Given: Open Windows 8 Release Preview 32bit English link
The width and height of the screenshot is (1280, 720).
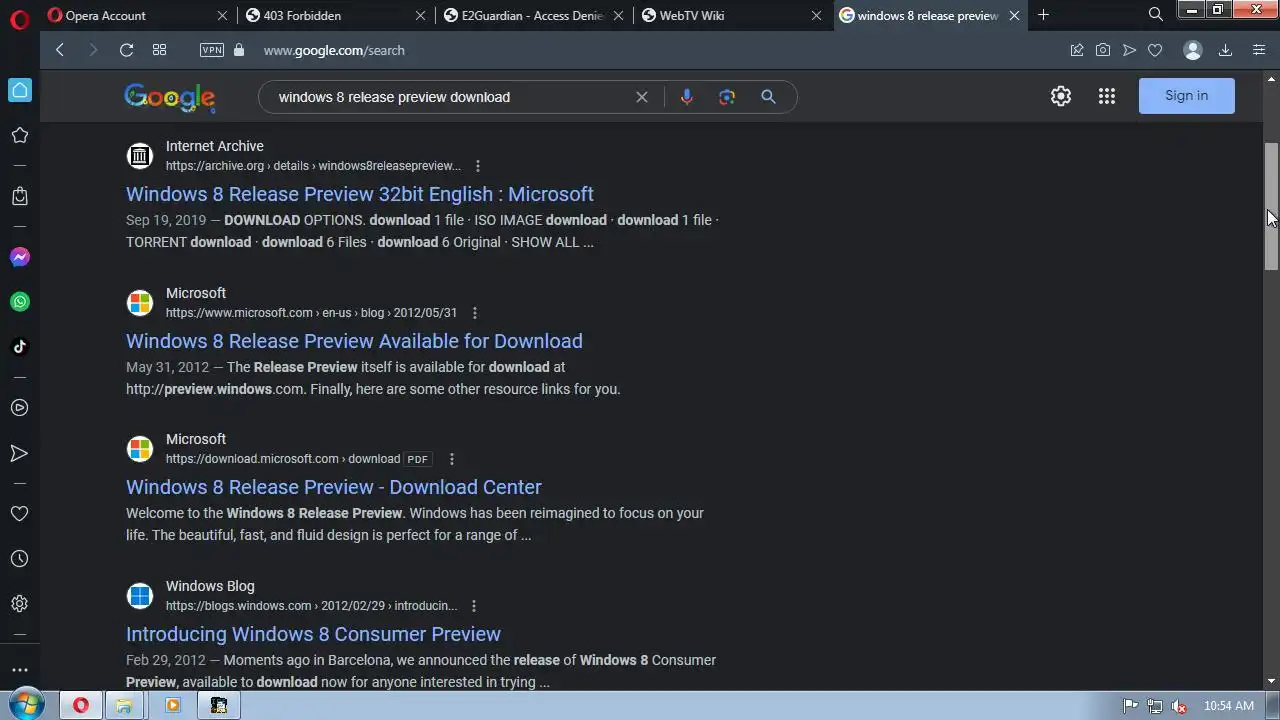Looking at the screenshot, I should (x=360, y=194).
